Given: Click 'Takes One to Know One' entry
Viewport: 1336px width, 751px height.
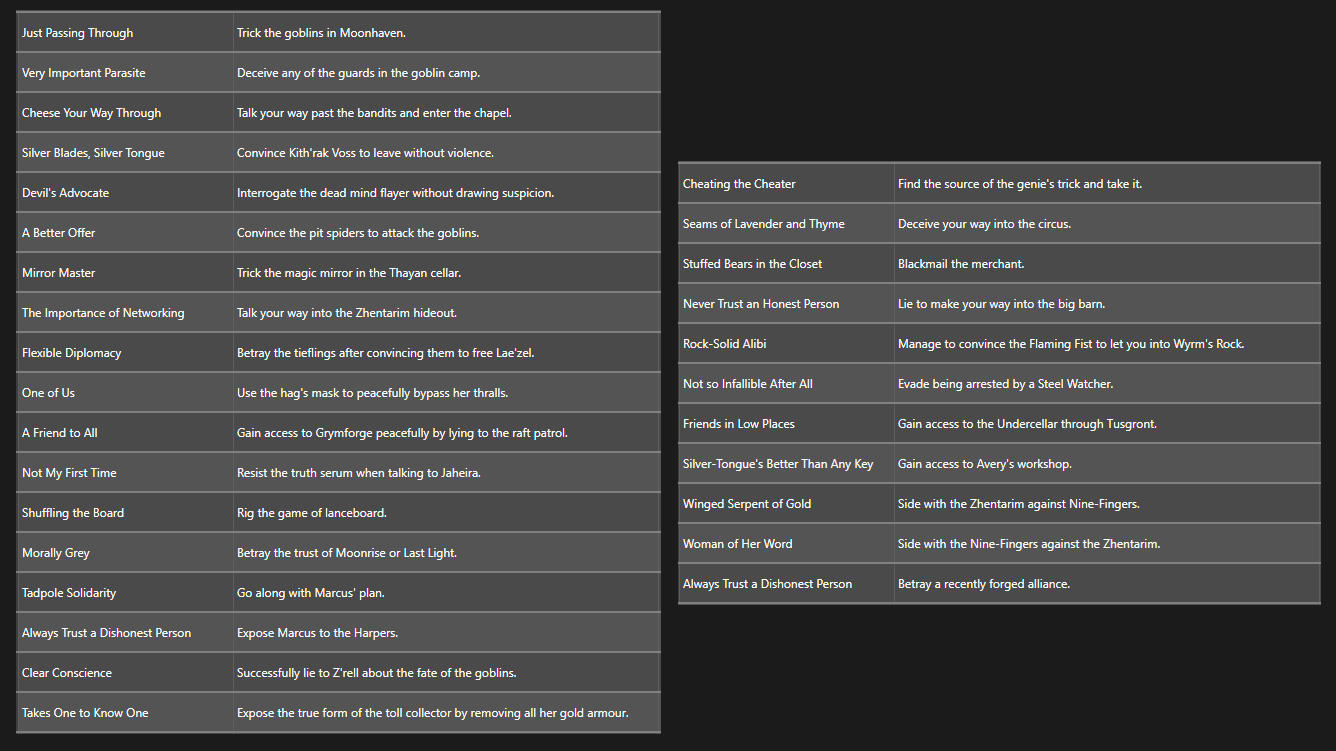Looking at the screenshot, I should pyautogui.click(x=85, y=713).
